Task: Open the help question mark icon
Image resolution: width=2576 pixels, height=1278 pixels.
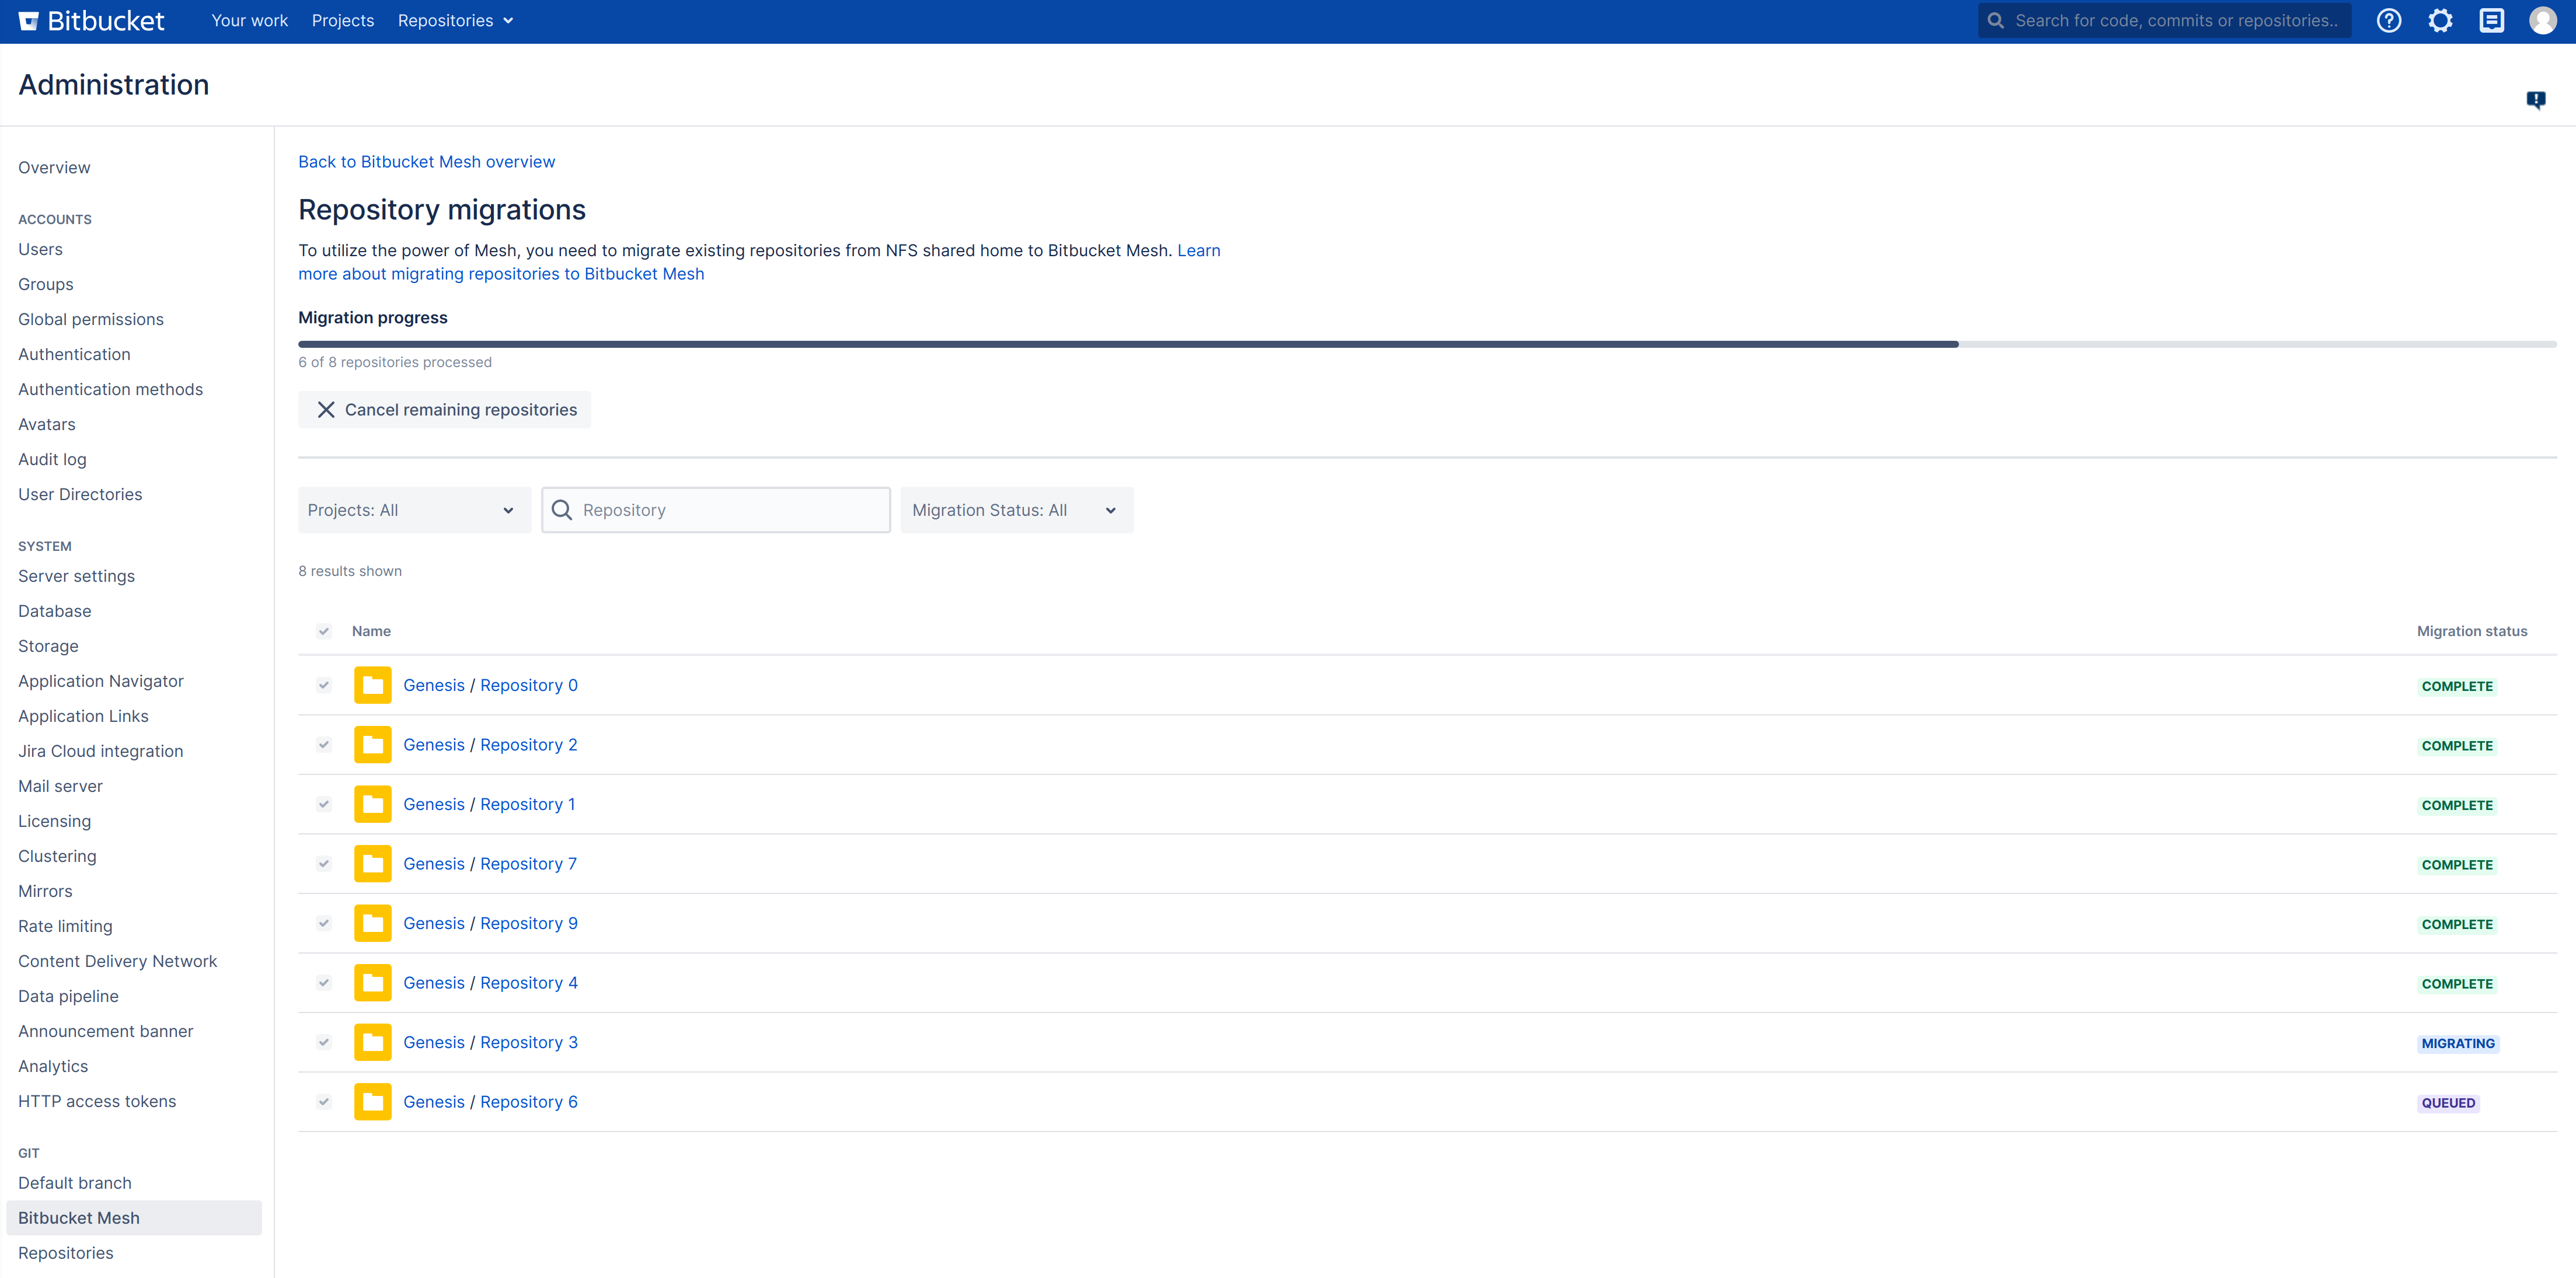Action: (2388, 21)
